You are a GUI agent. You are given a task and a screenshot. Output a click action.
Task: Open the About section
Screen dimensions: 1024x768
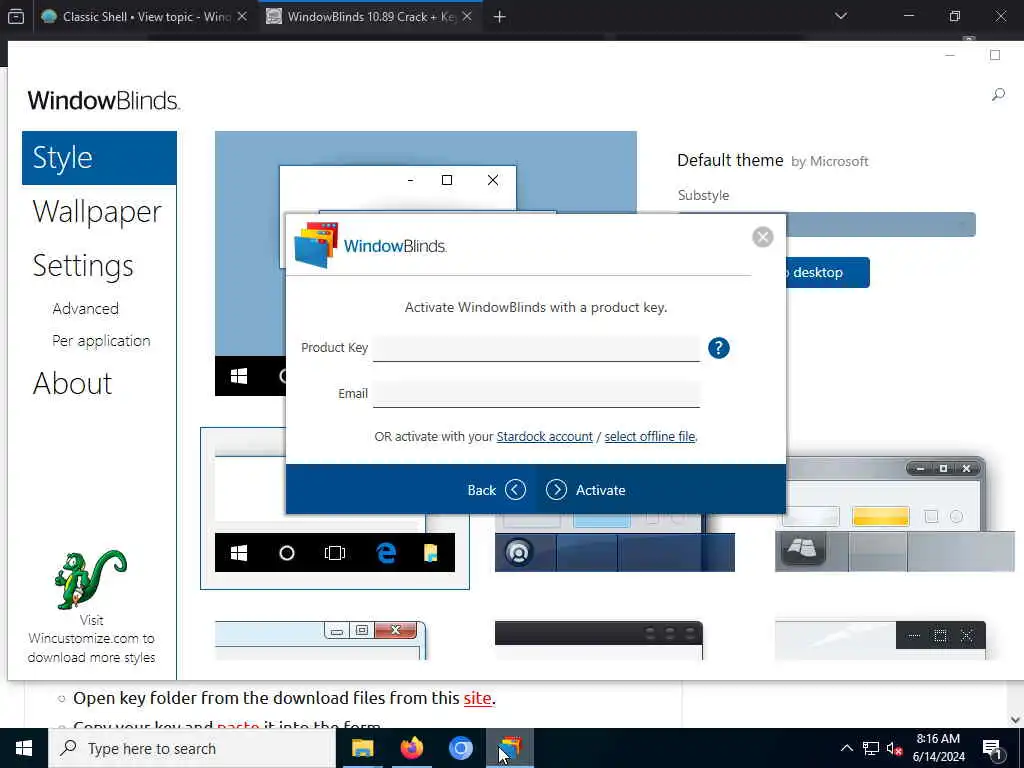tap(72, 383)
